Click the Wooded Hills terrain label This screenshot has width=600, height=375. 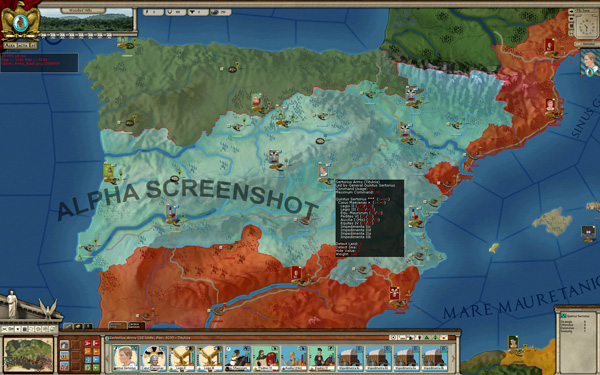point(83,11)
